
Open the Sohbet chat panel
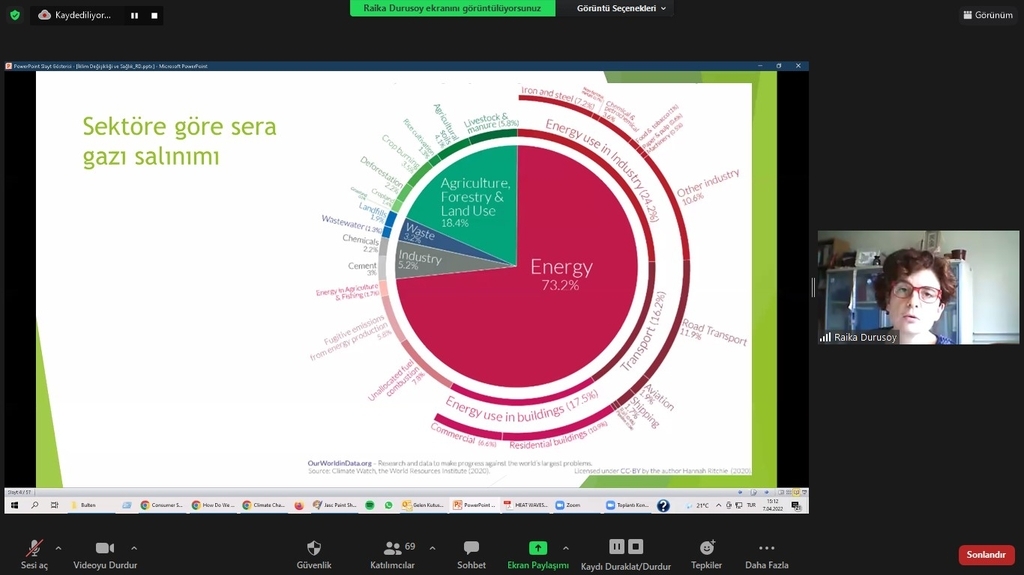point(471,549)
